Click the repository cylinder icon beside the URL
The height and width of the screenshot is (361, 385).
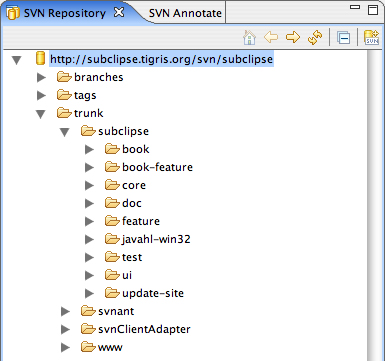pos(40,58)
